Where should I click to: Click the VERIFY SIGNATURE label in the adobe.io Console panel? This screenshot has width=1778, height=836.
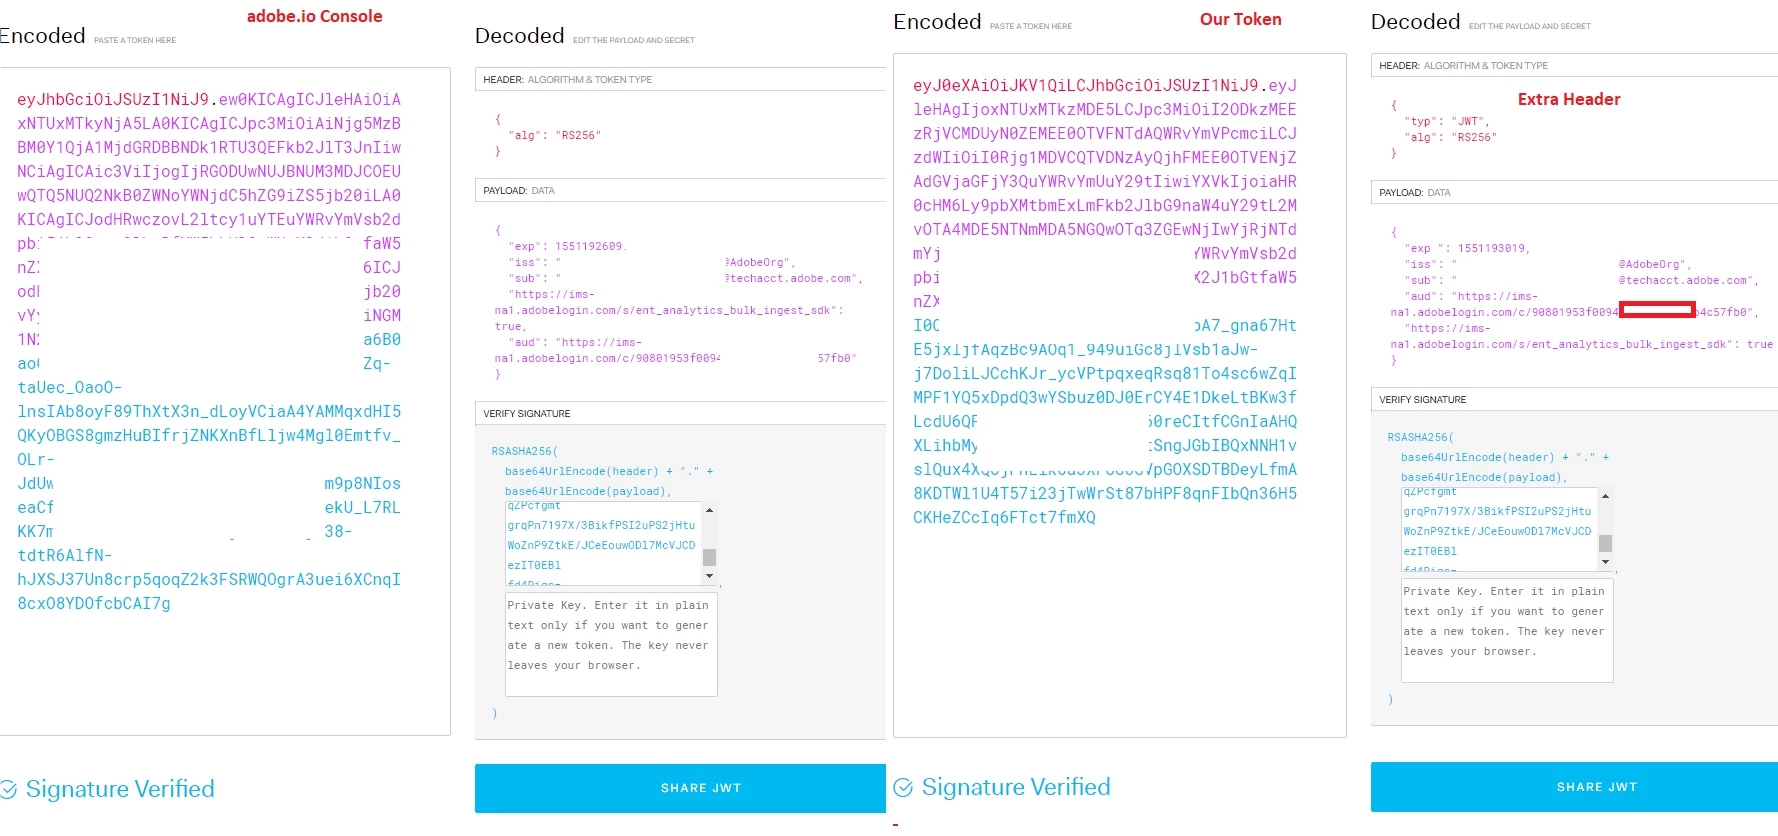pyautogui.click(x=527, y=413)
